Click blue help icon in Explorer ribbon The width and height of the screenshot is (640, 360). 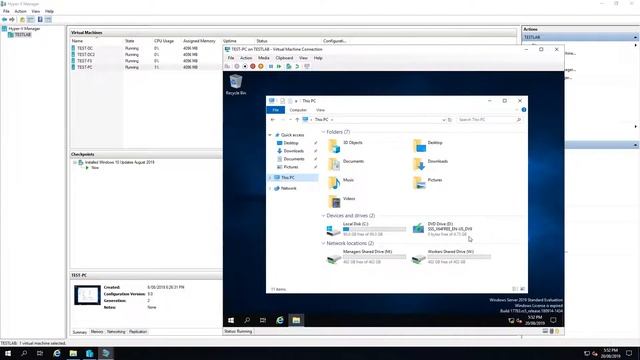[524, 110]
